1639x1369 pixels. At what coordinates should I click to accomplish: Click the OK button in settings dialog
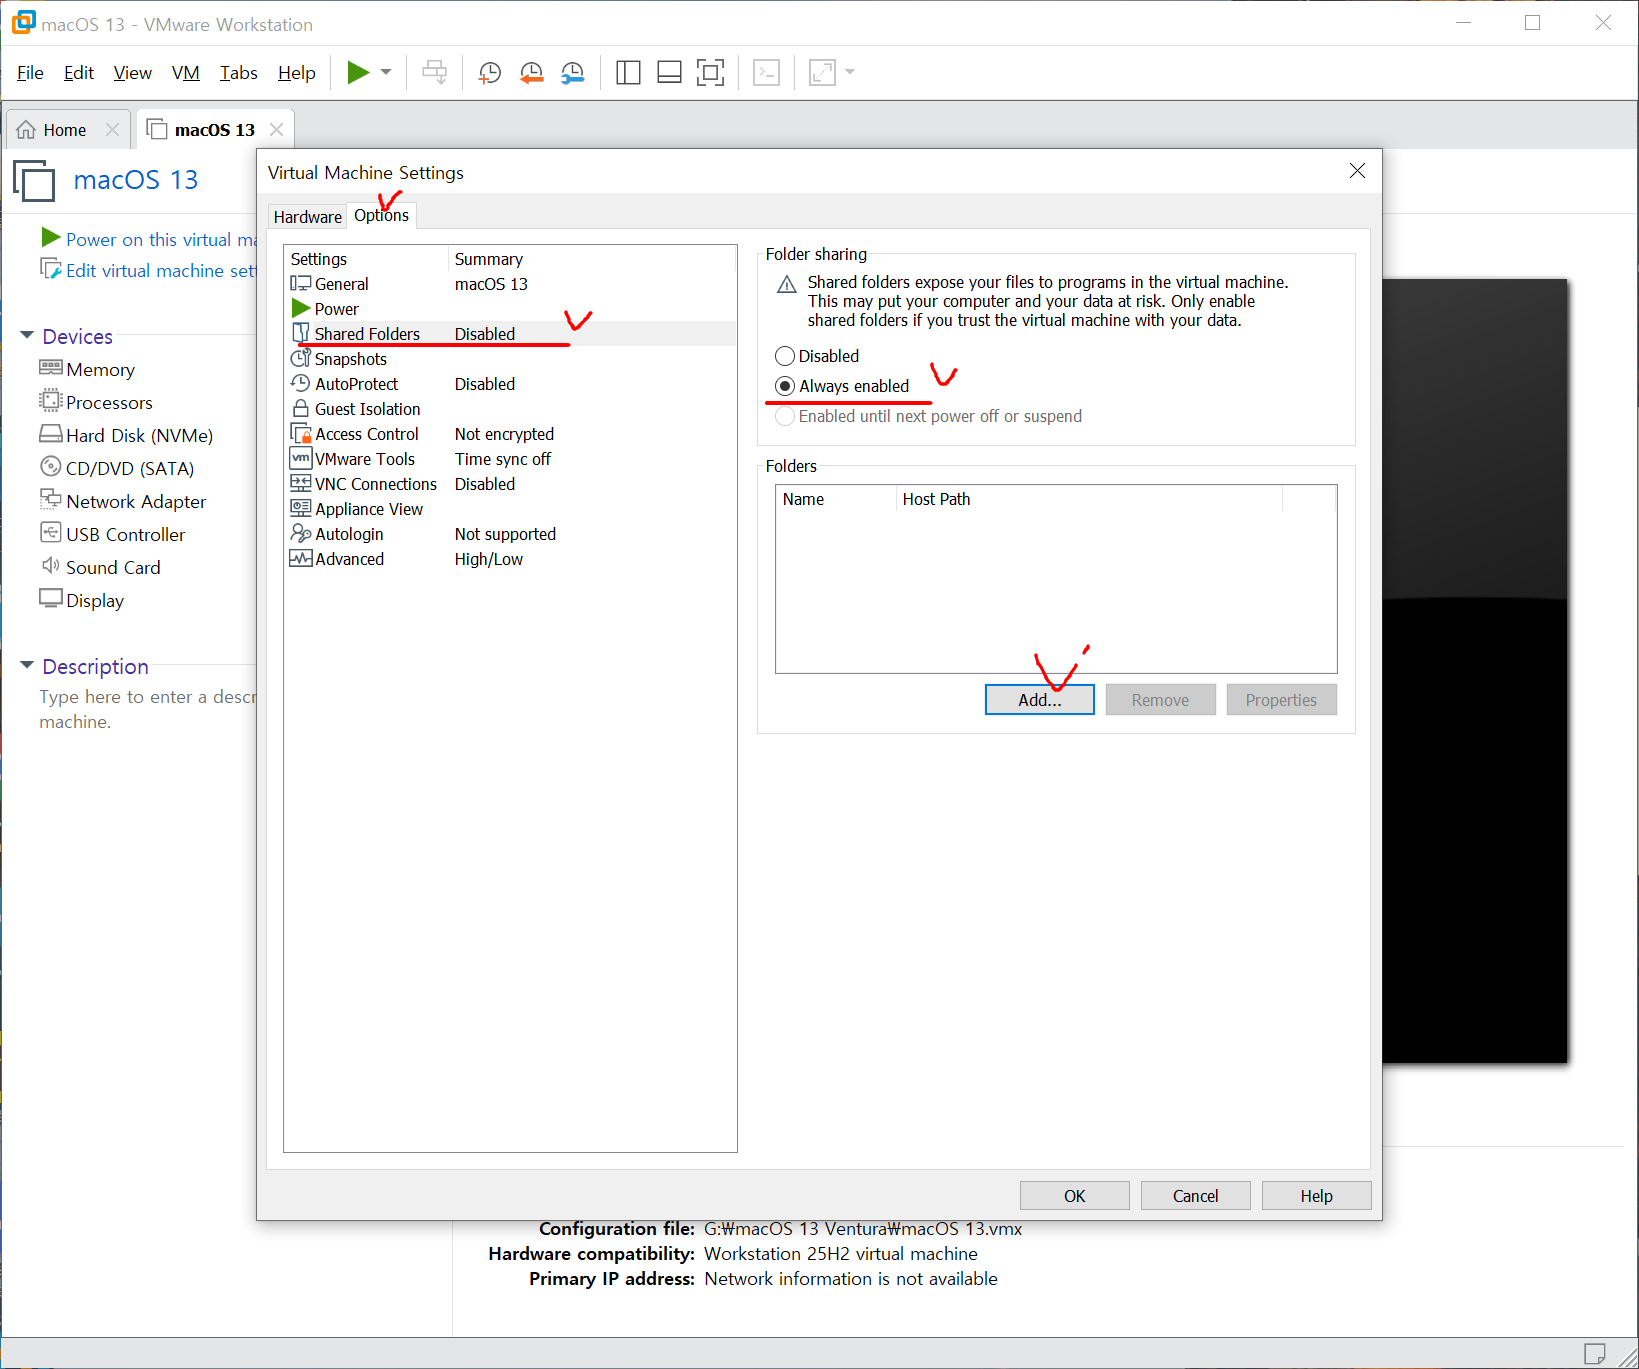(x=1074, y=1196)
